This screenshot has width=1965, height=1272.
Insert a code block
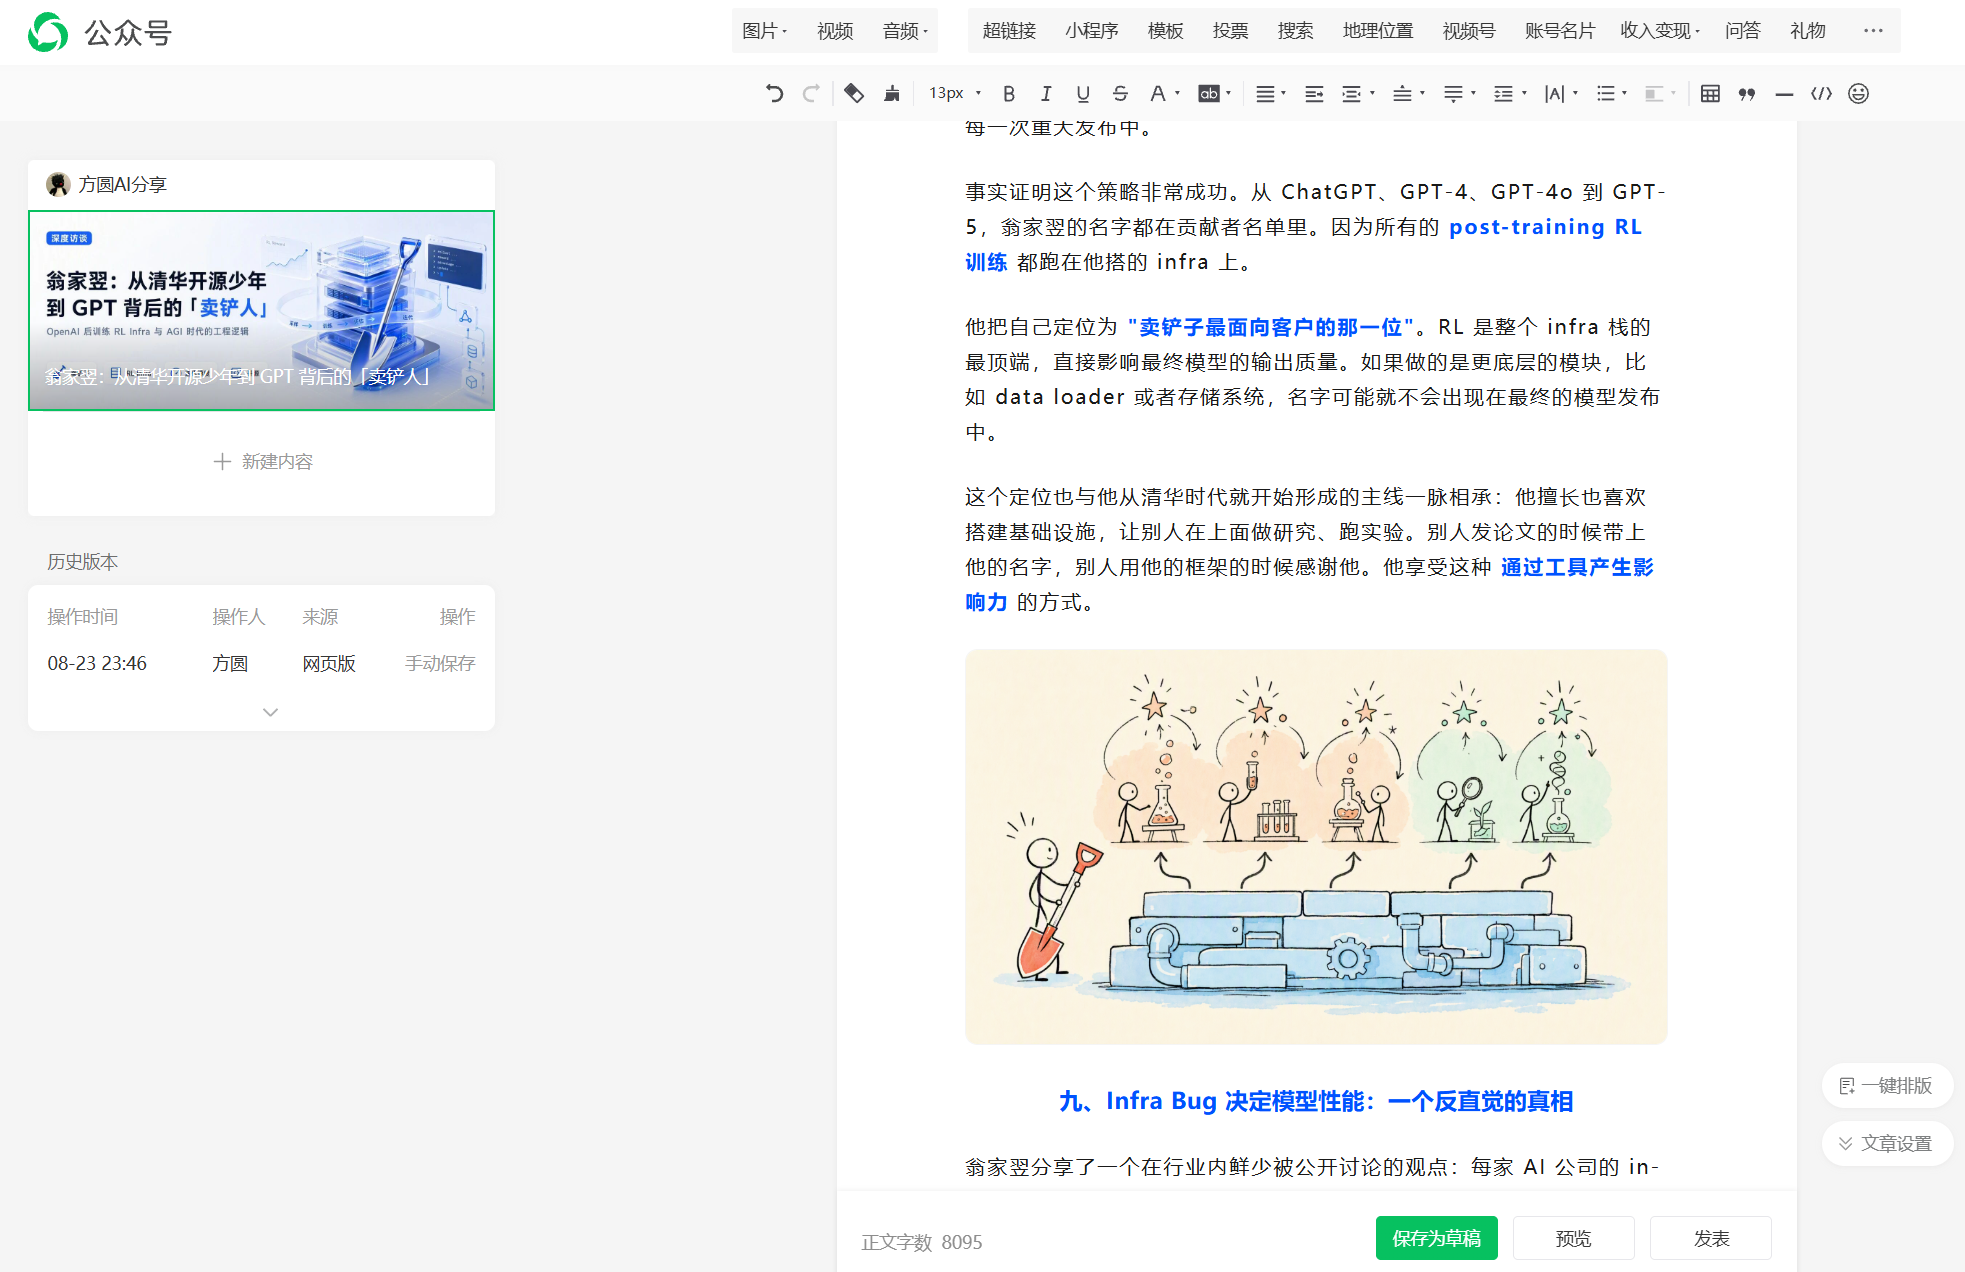1821,93
